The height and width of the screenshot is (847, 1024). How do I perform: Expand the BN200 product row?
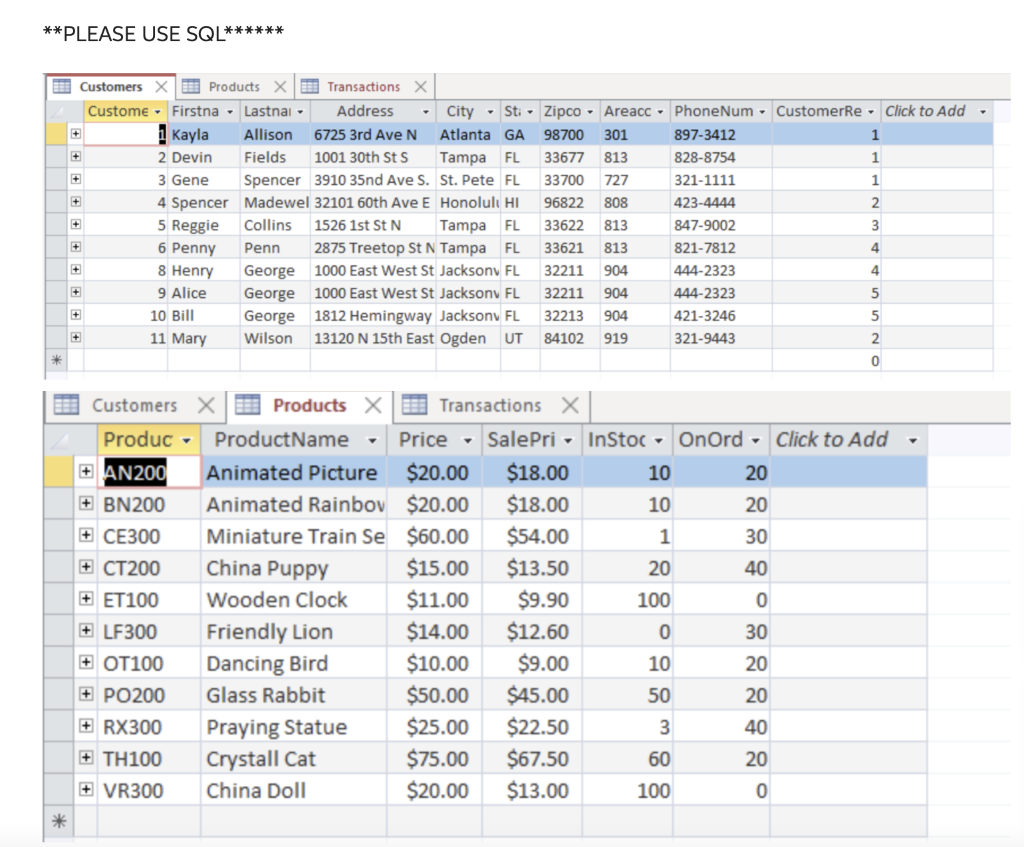(86, 503)
